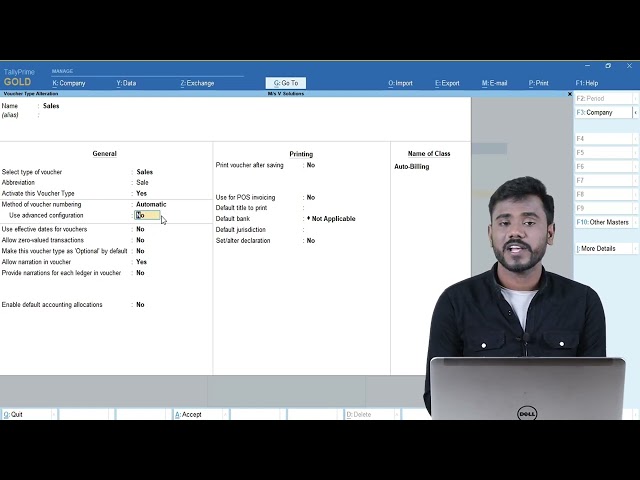The image size is (640, 480).
Task: Open the O: Import menu
Action: tap(400, 83)
